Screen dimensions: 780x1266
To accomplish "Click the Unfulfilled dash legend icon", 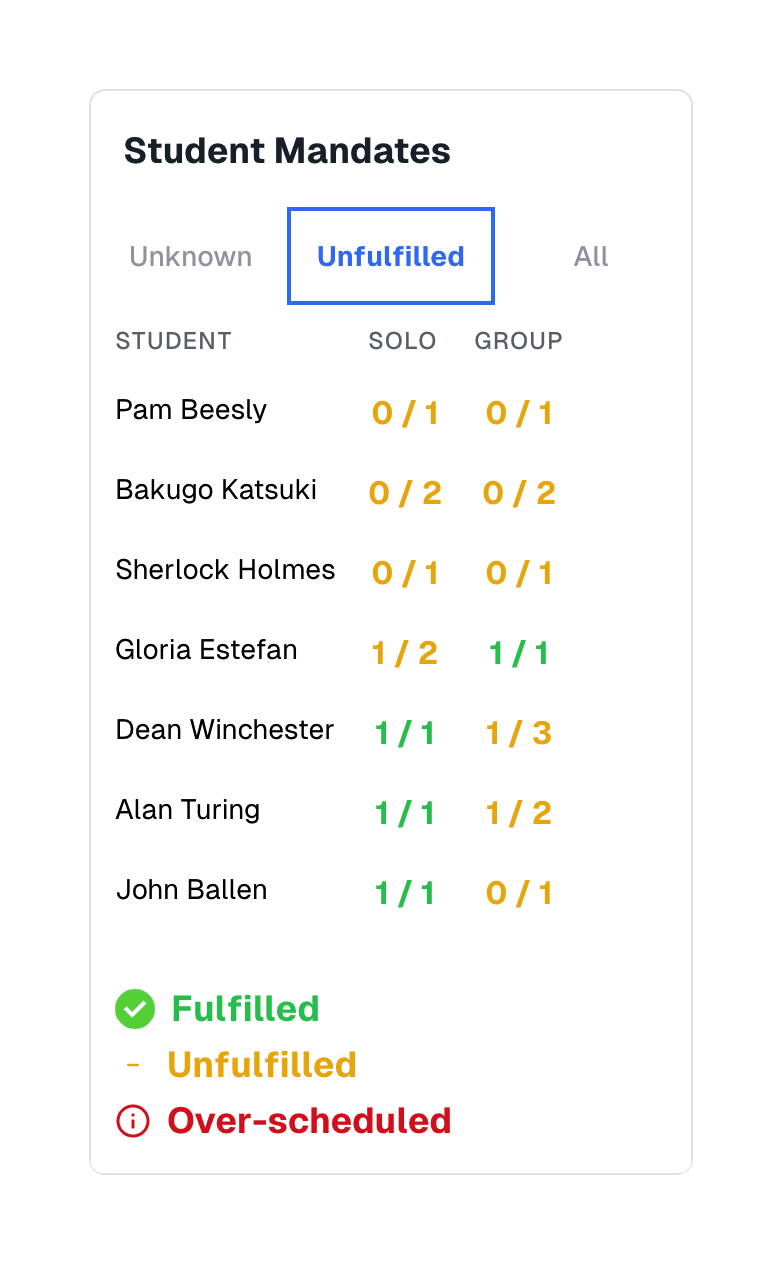I will point(133,1065).
